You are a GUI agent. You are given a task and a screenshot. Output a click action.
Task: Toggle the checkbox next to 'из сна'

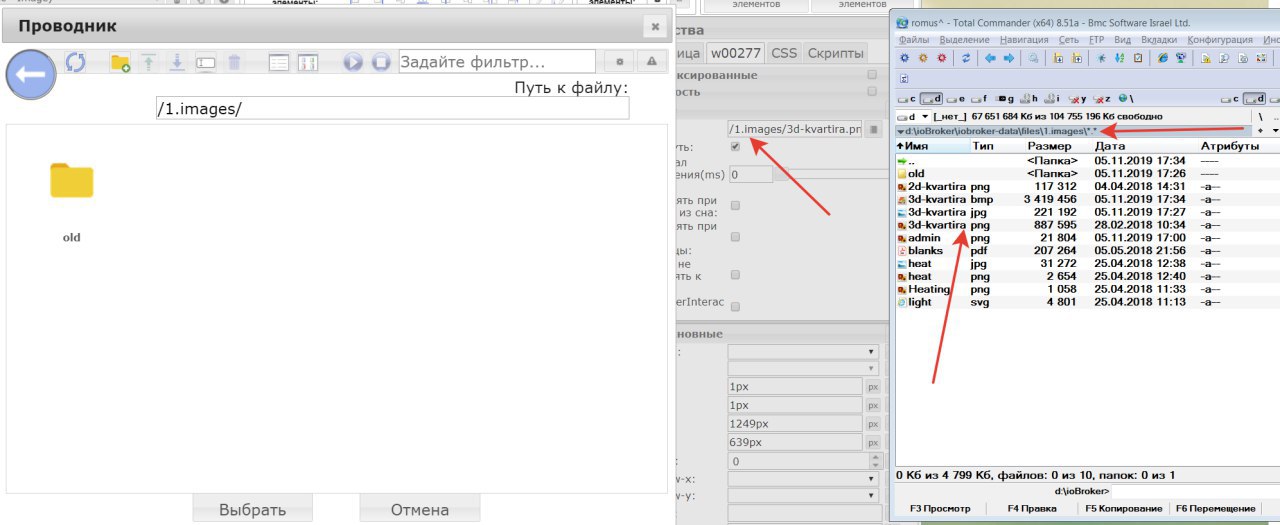[736, 205]
